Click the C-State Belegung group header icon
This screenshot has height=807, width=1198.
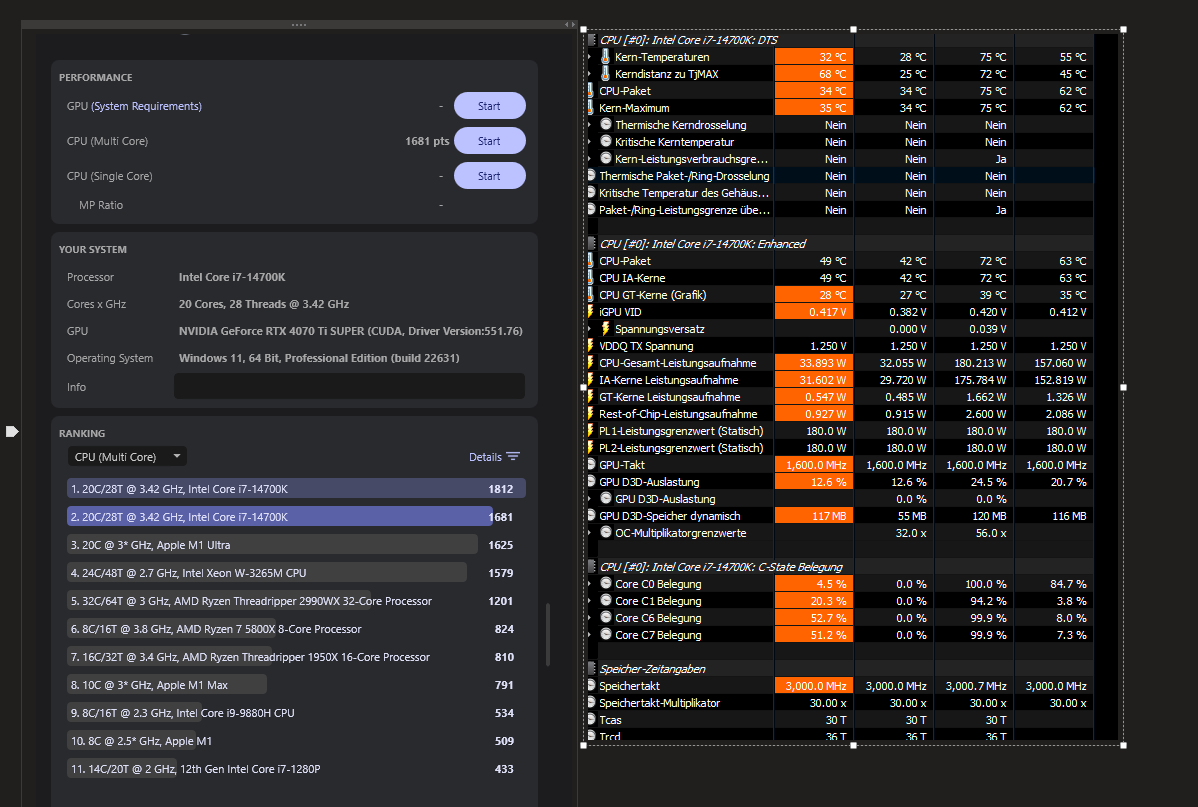591,566
